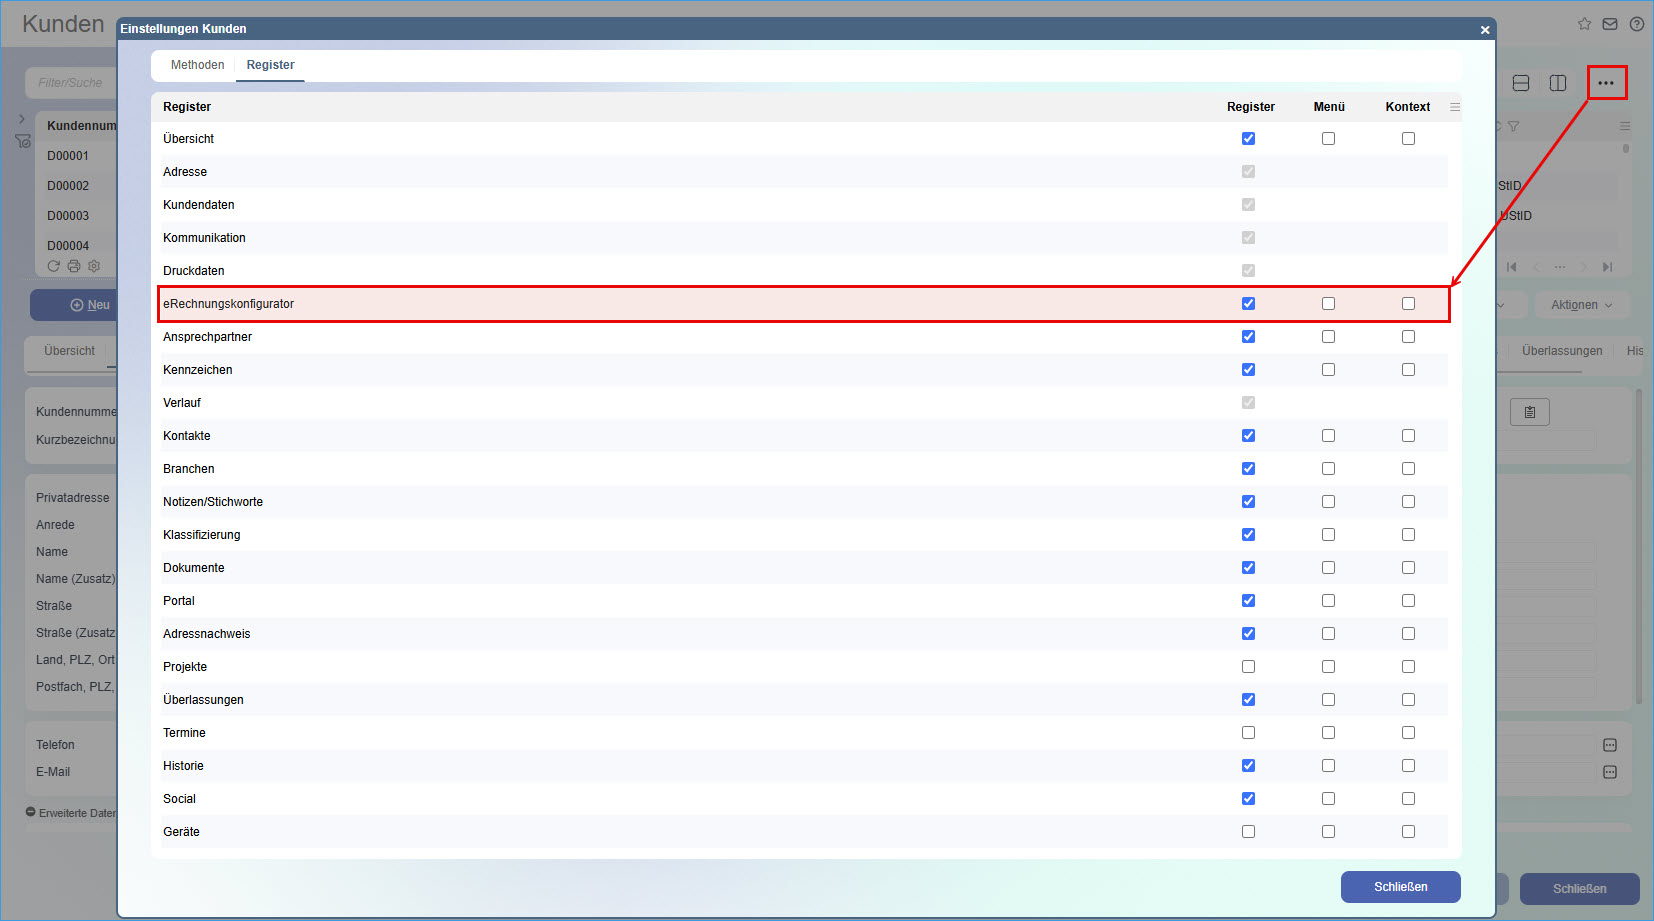This screenshot has width=1654, height=921.
Task: Go to last page in right panel pager
Action: point(1608,267)
